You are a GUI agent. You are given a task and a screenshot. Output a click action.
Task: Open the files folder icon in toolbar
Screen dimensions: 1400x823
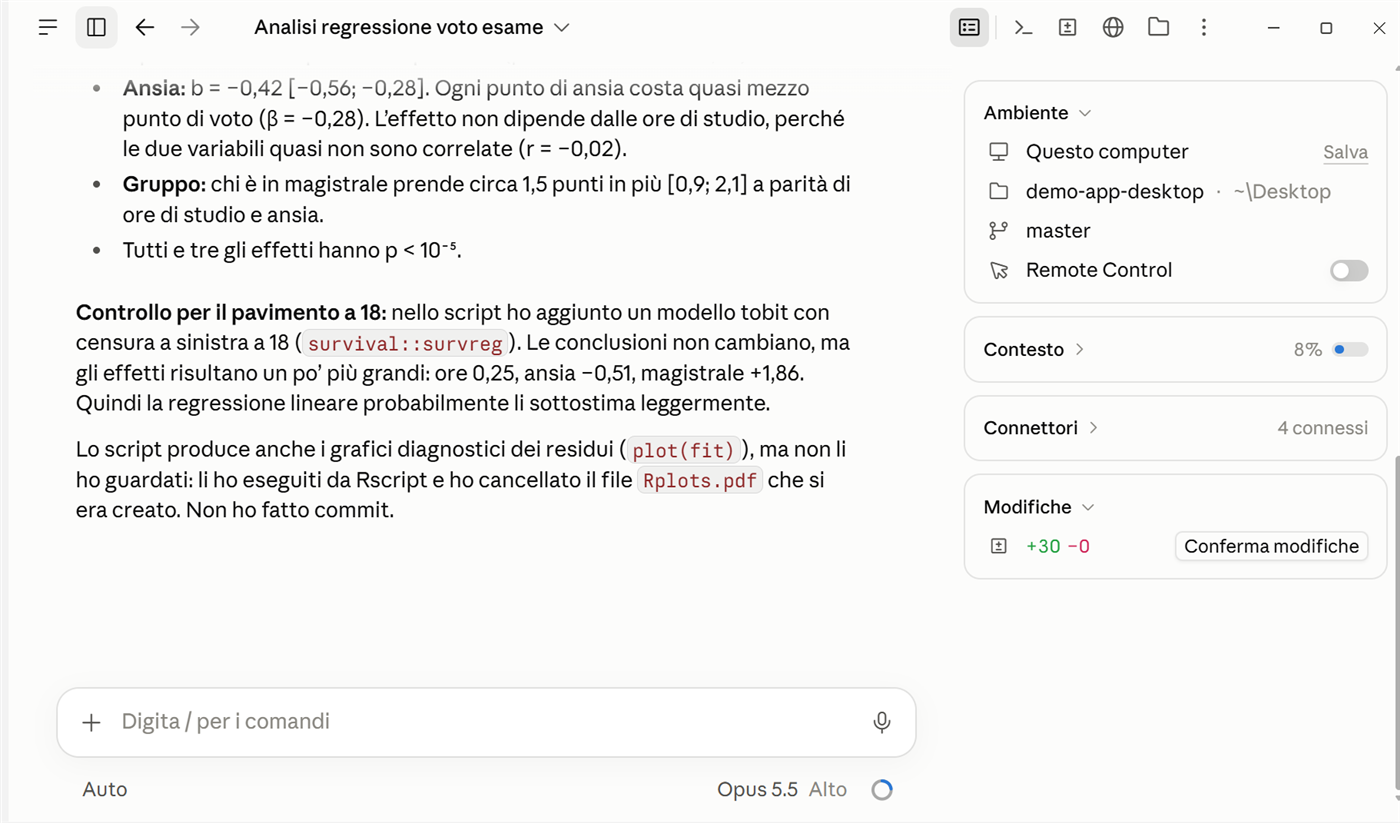1158,28
